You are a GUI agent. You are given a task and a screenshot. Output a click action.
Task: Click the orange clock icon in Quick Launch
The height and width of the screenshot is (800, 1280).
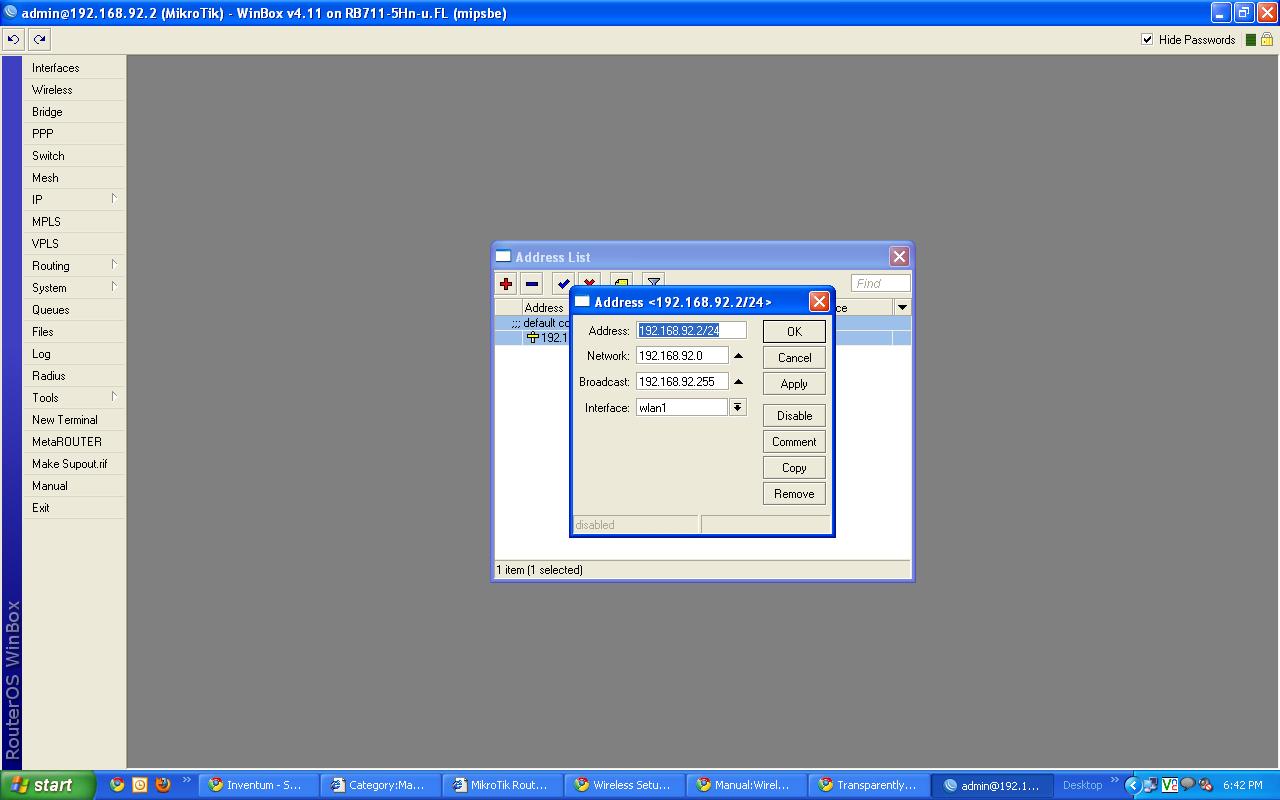click(x=140, y=785)
